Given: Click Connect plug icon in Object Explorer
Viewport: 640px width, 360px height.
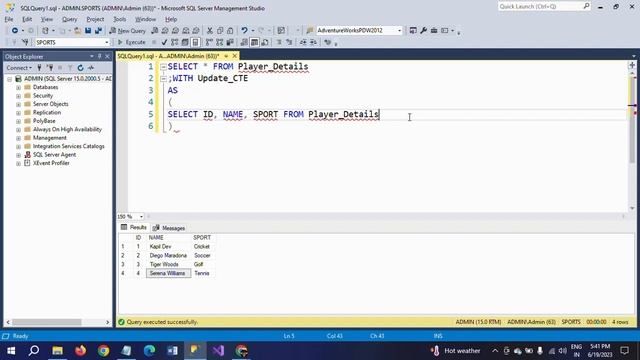Looking at the screenshot, I should pyautogui.click(x=39, y=68).
